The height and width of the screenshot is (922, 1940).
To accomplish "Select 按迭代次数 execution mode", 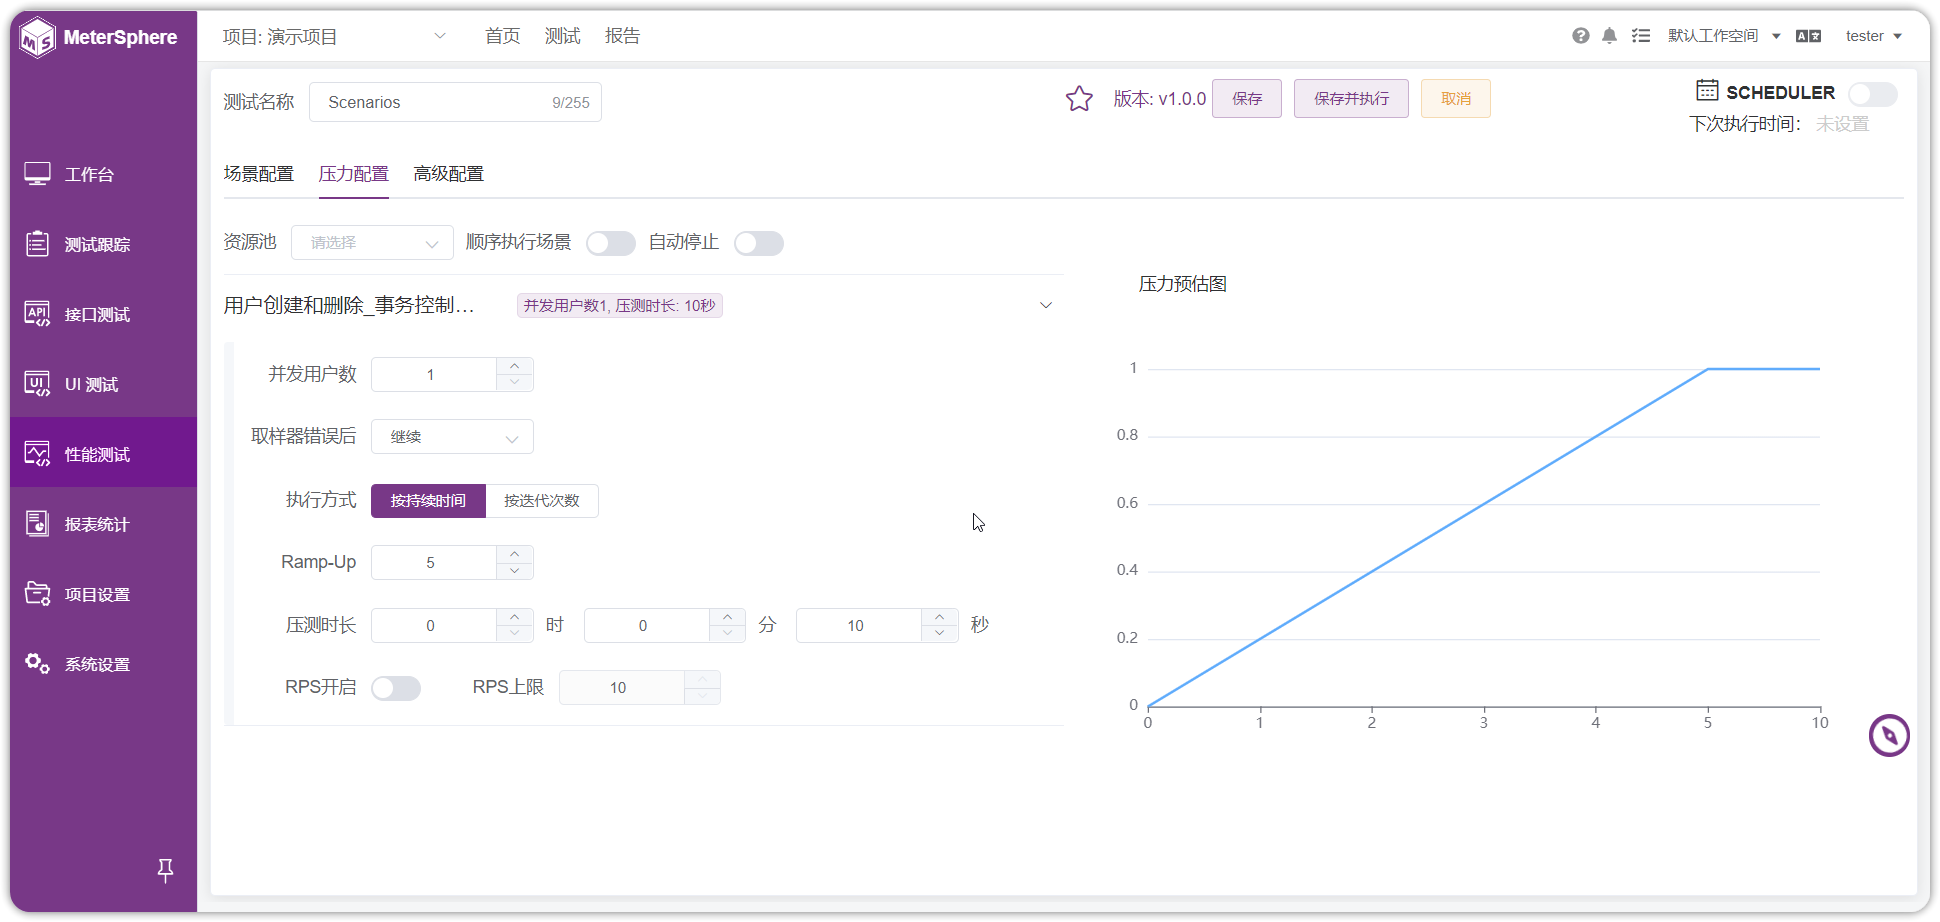I will point(542,501).
